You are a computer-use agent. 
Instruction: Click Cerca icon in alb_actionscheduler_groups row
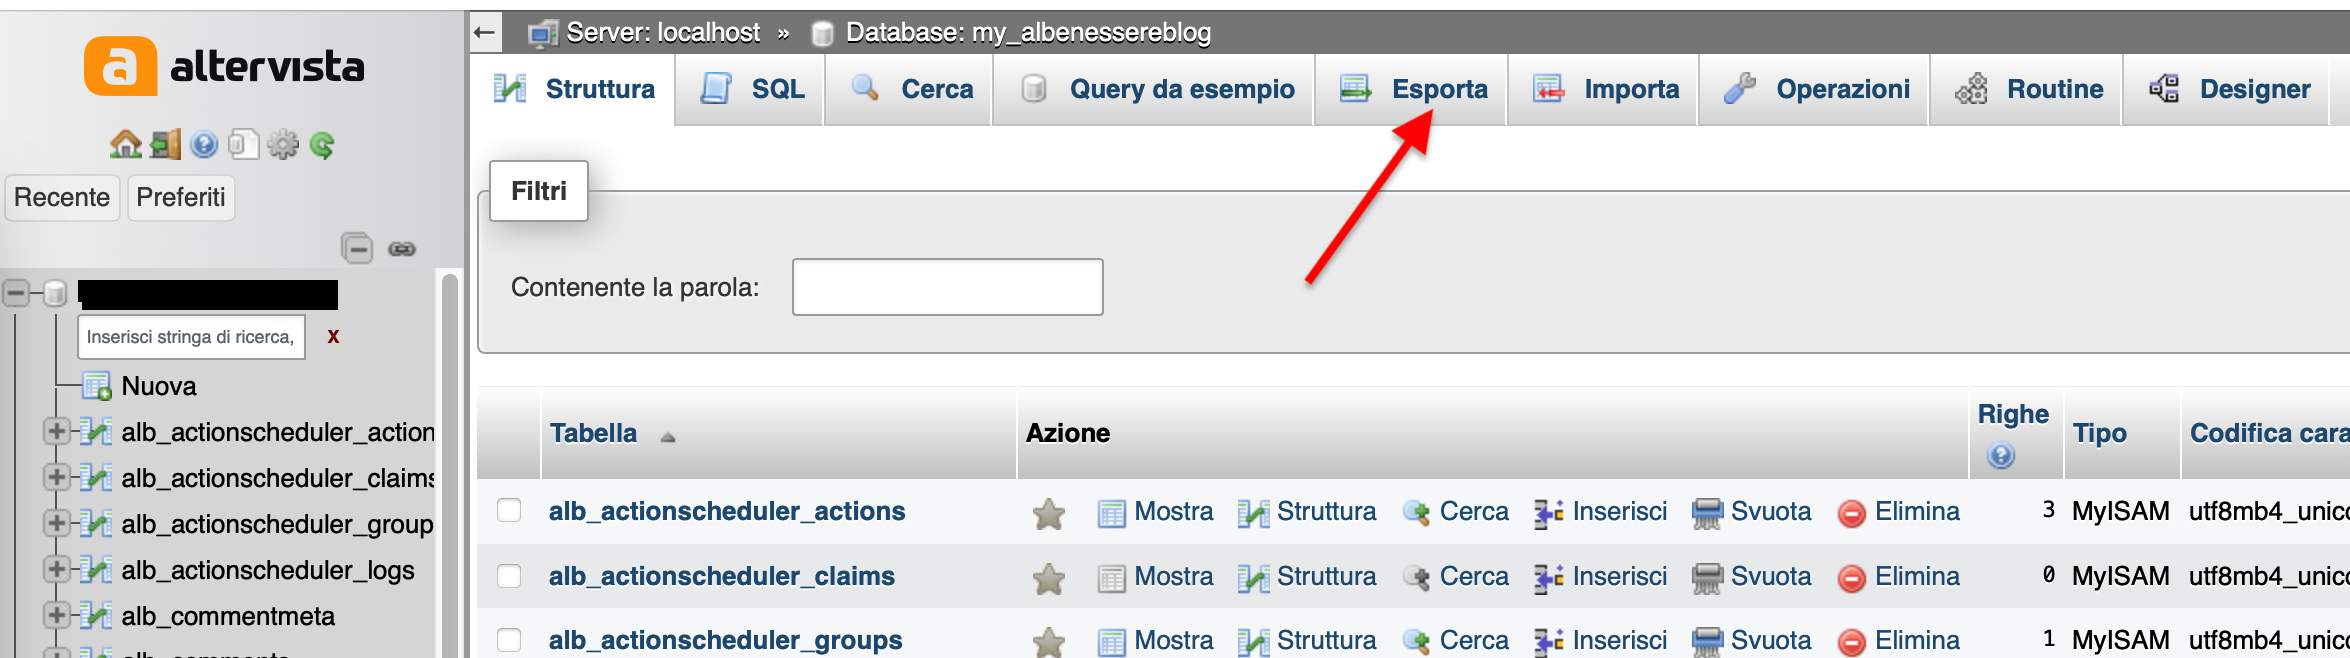point(1416,641)
